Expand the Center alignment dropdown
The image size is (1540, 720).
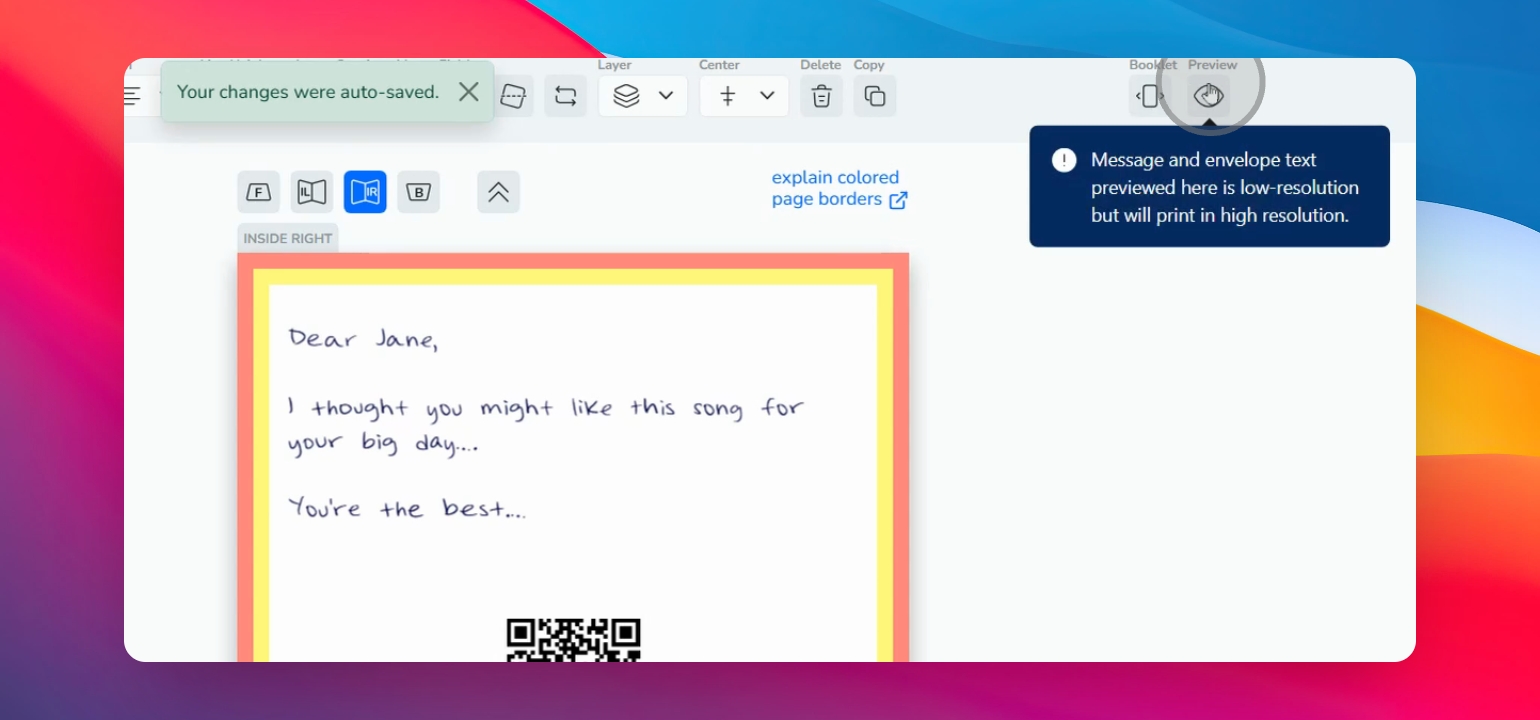pos(744,96)
